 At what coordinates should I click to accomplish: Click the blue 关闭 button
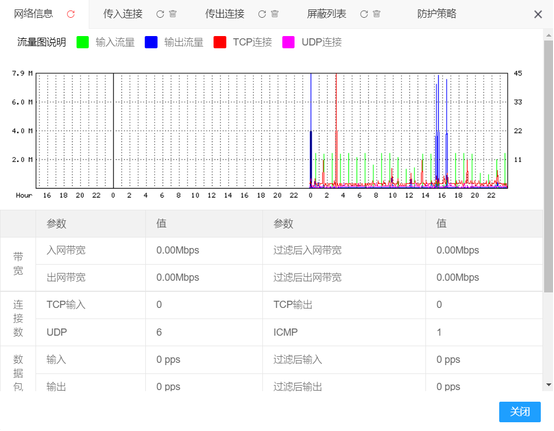520,412
